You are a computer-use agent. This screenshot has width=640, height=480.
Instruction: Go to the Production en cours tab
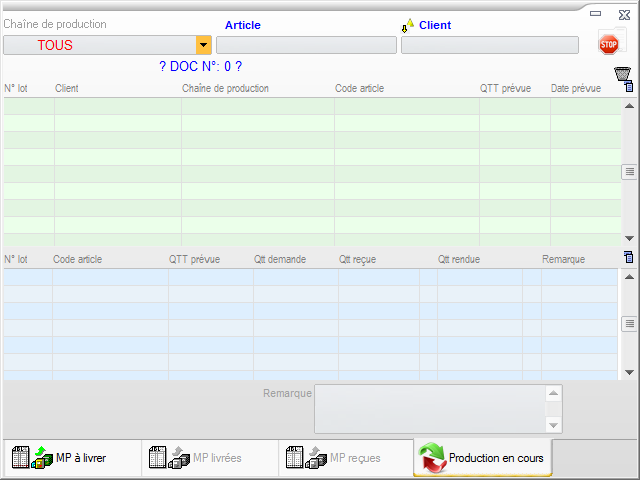(x=482, y=458)
